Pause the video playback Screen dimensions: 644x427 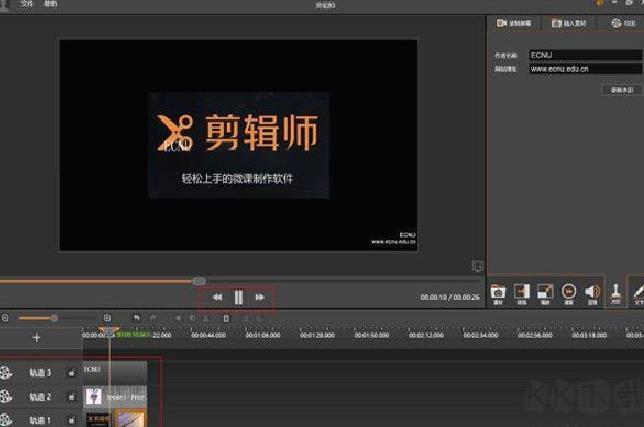tap(239, 297)
